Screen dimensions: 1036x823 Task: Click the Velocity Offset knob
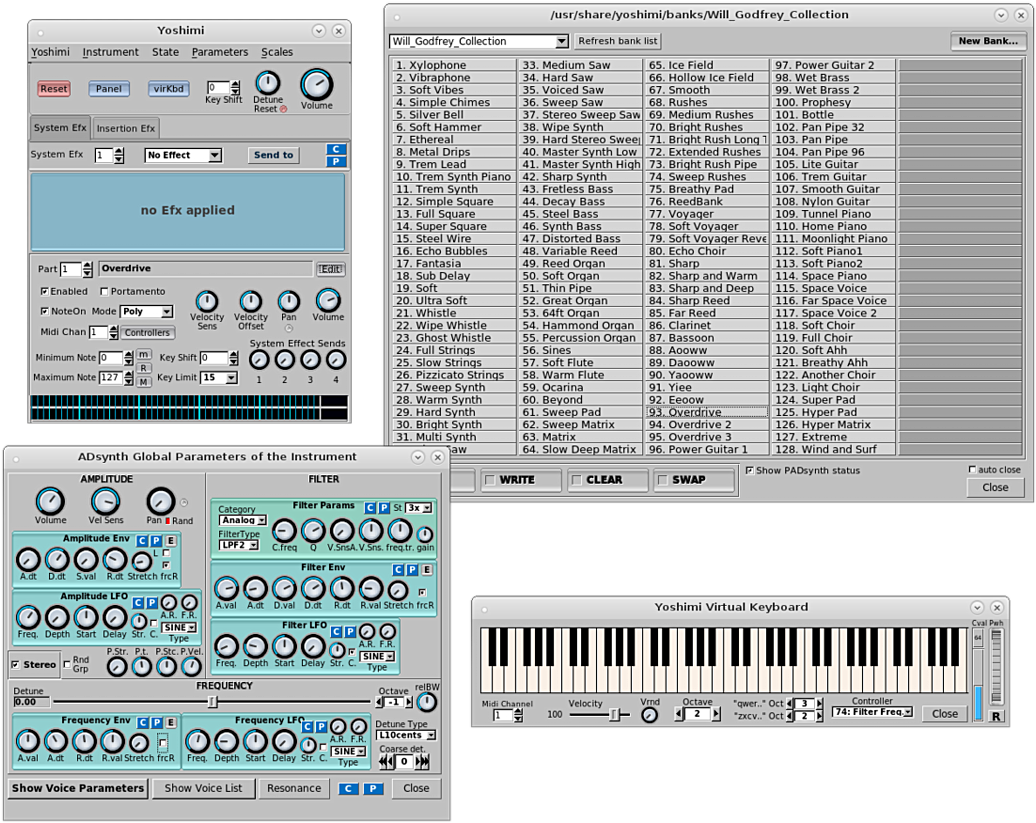(x=250, y=301)
